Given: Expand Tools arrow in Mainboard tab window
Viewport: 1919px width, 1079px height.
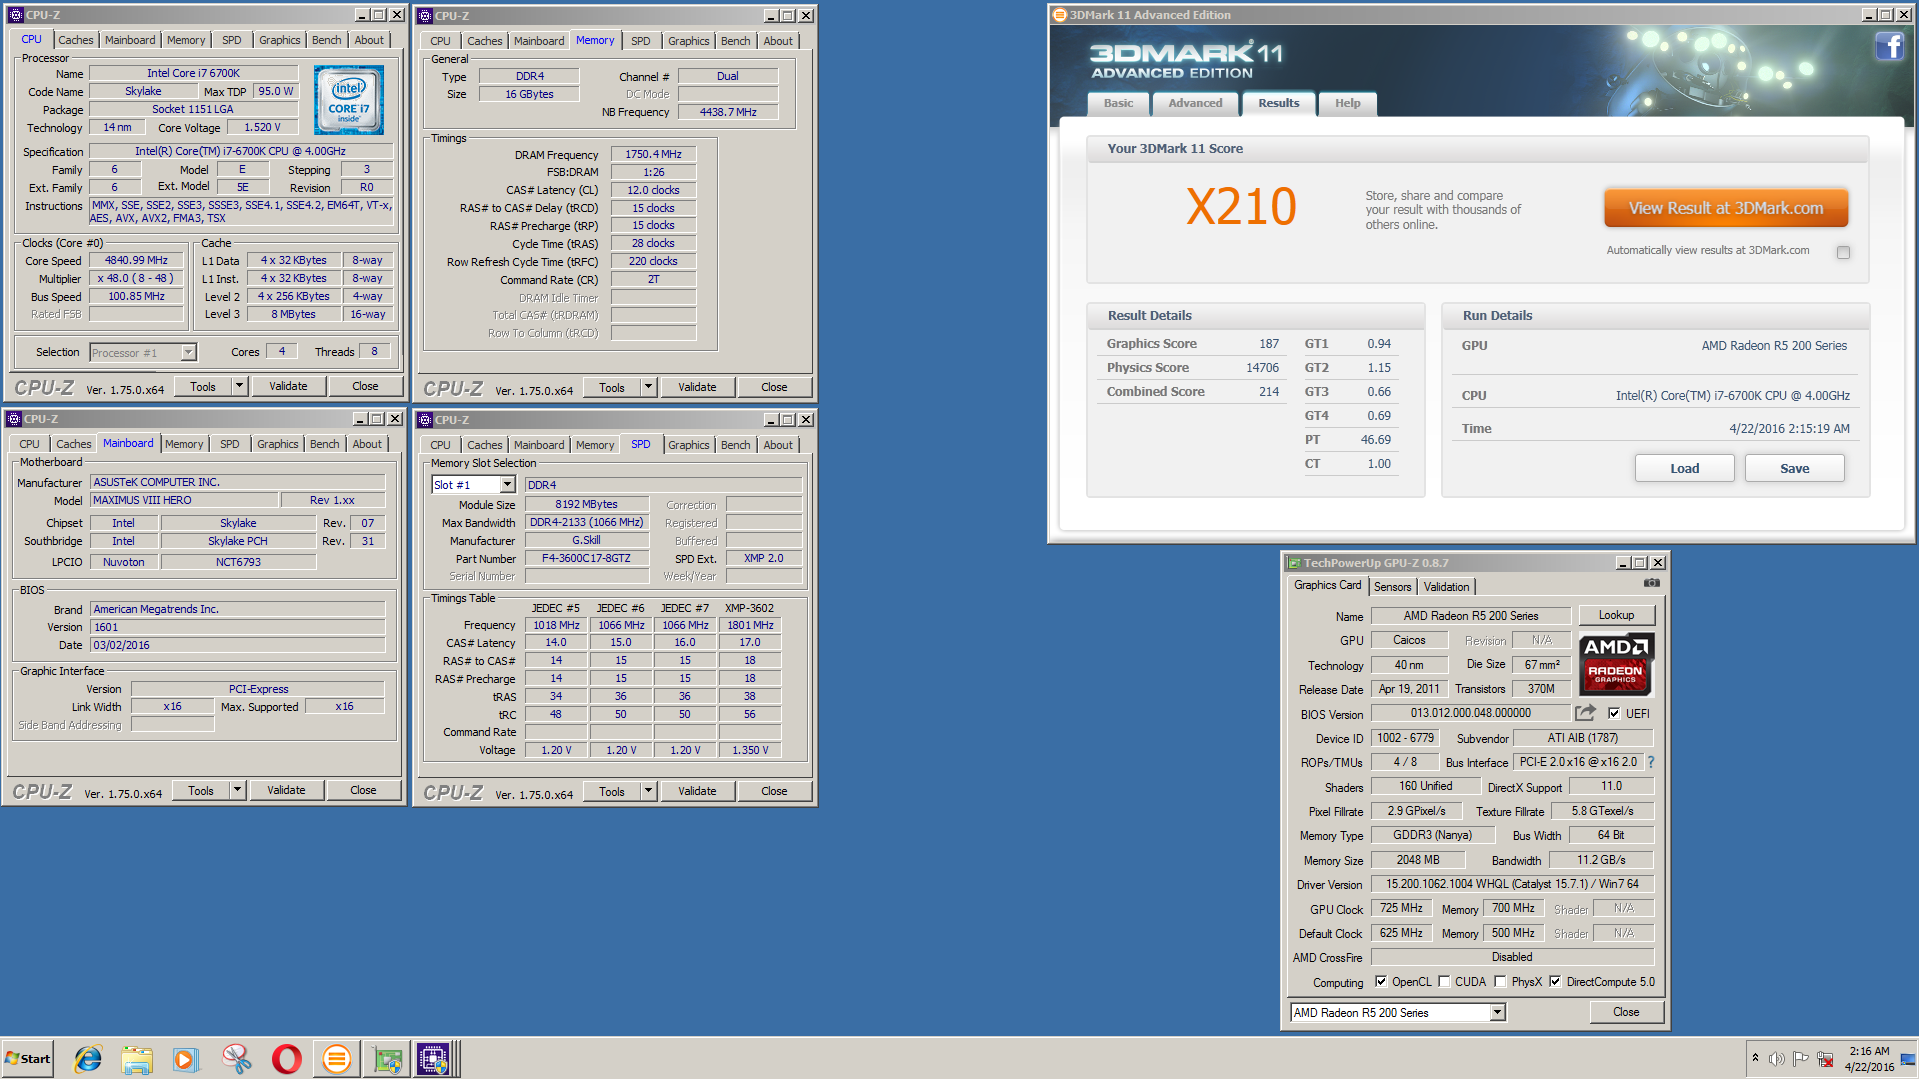Looking at the screenshot, I should [237, 790].
